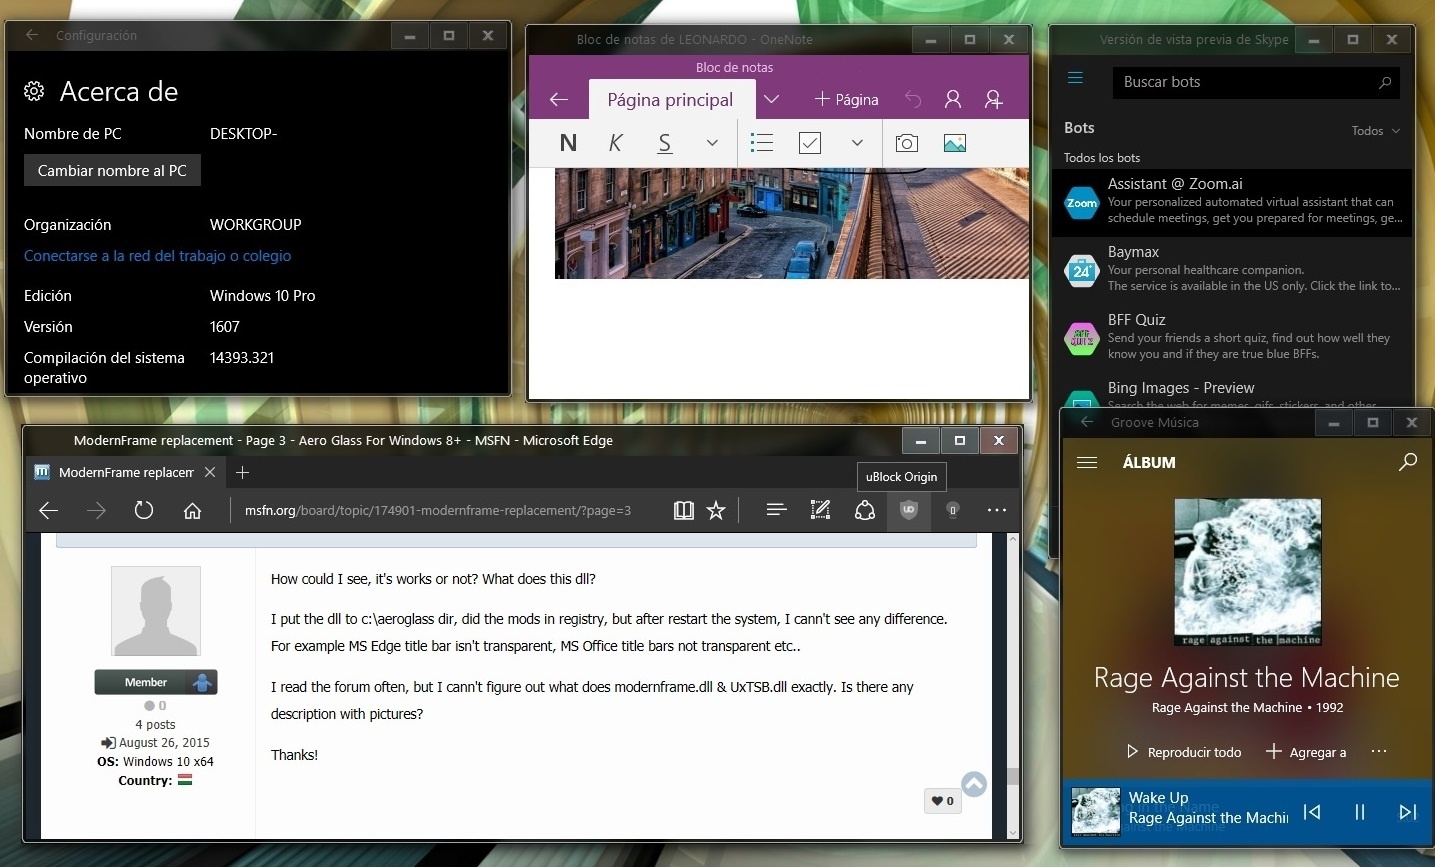Pause the Wake Up track in Groove

pos(1359,812)
